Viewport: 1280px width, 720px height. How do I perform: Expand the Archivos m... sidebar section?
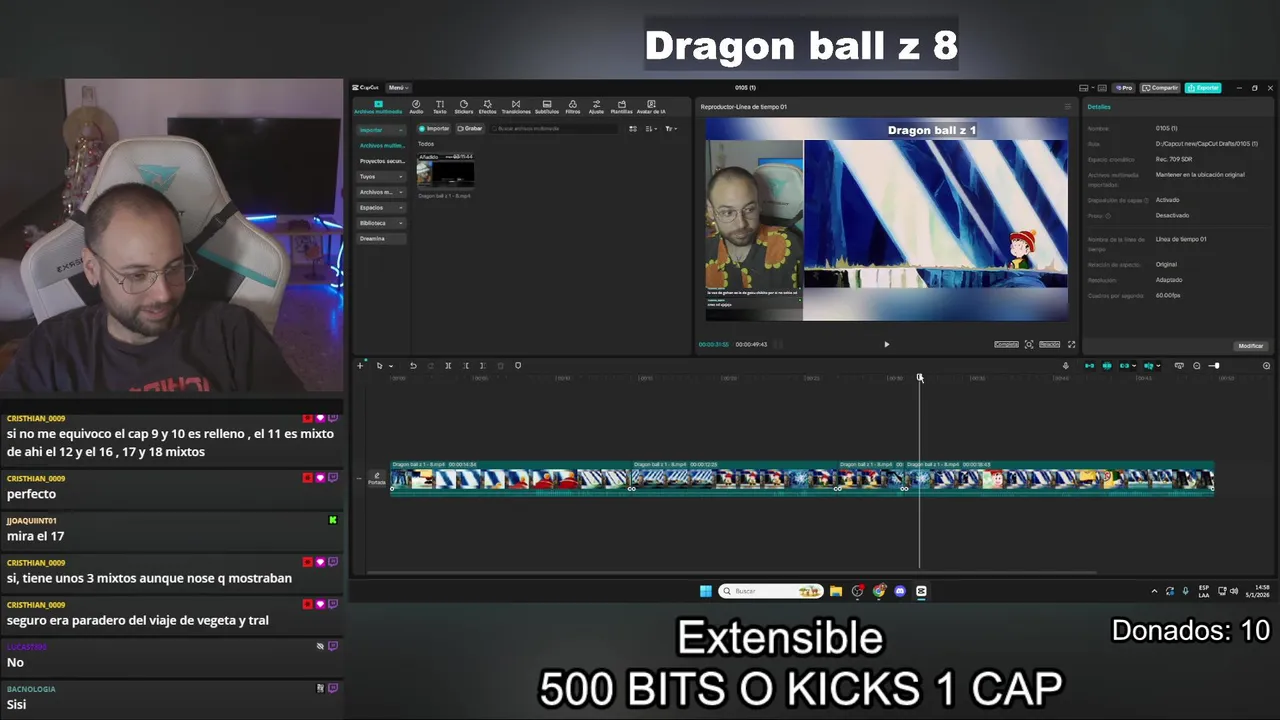381,192
